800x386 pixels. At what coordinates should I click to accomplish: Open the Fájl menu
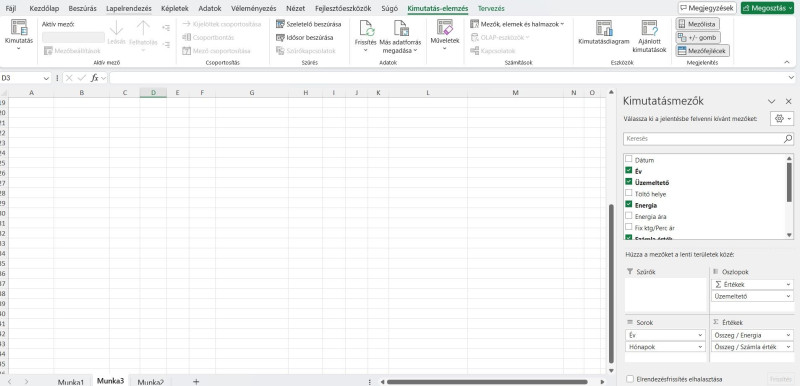pos(11,9)
